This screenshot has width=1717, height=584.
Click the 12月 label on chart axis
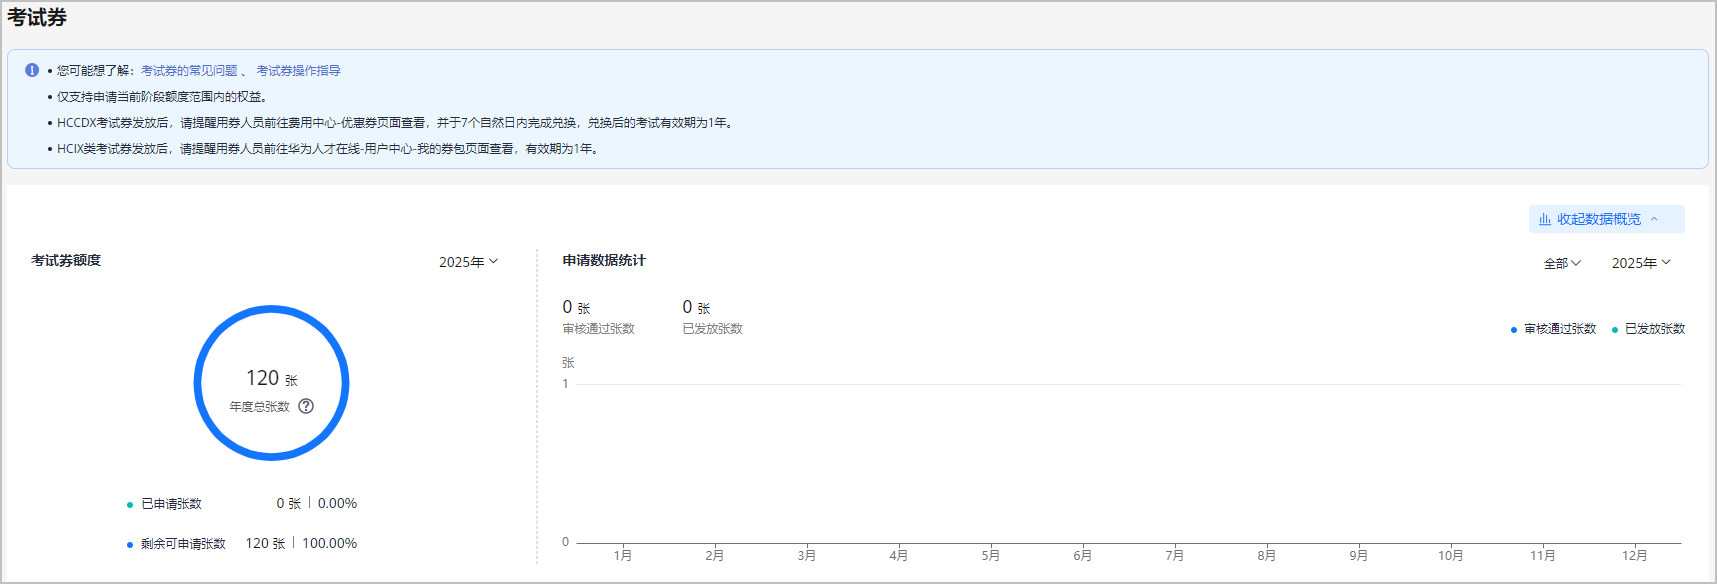click(x=1635, y=555)
